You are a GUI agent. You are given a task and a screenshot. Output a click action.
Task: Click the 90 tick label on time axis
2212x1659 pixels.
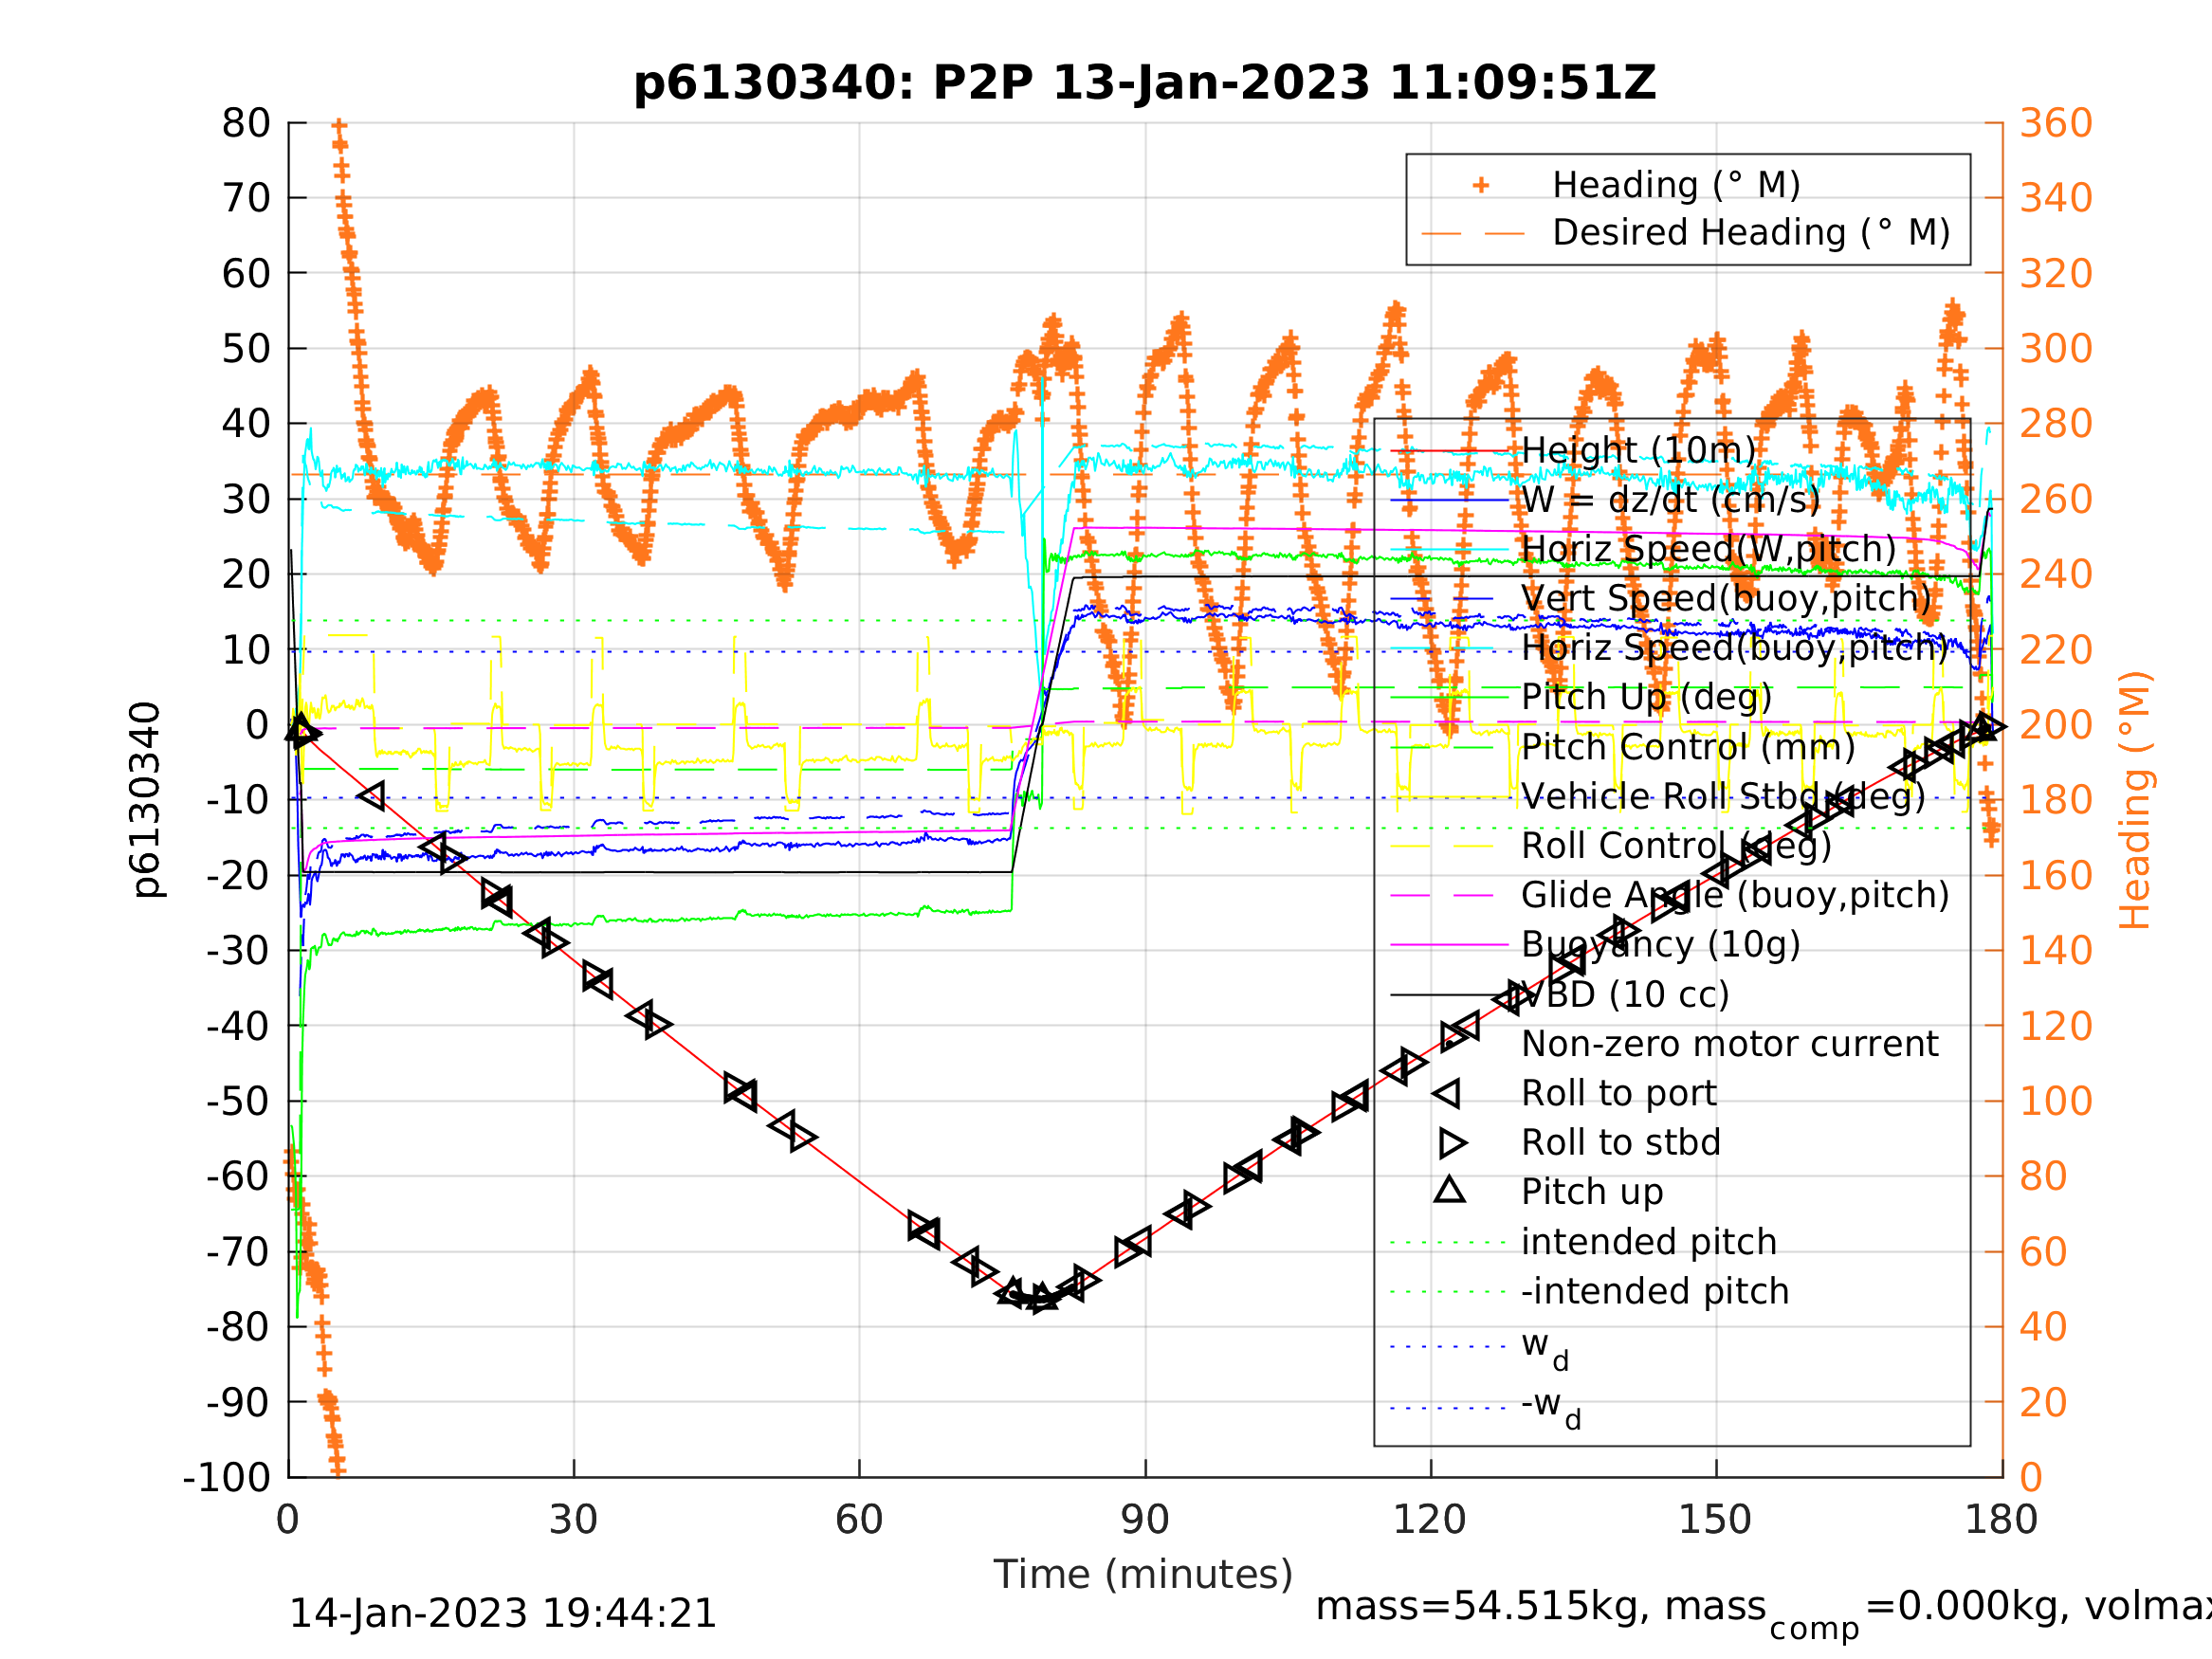[x=1144, y=1520]
